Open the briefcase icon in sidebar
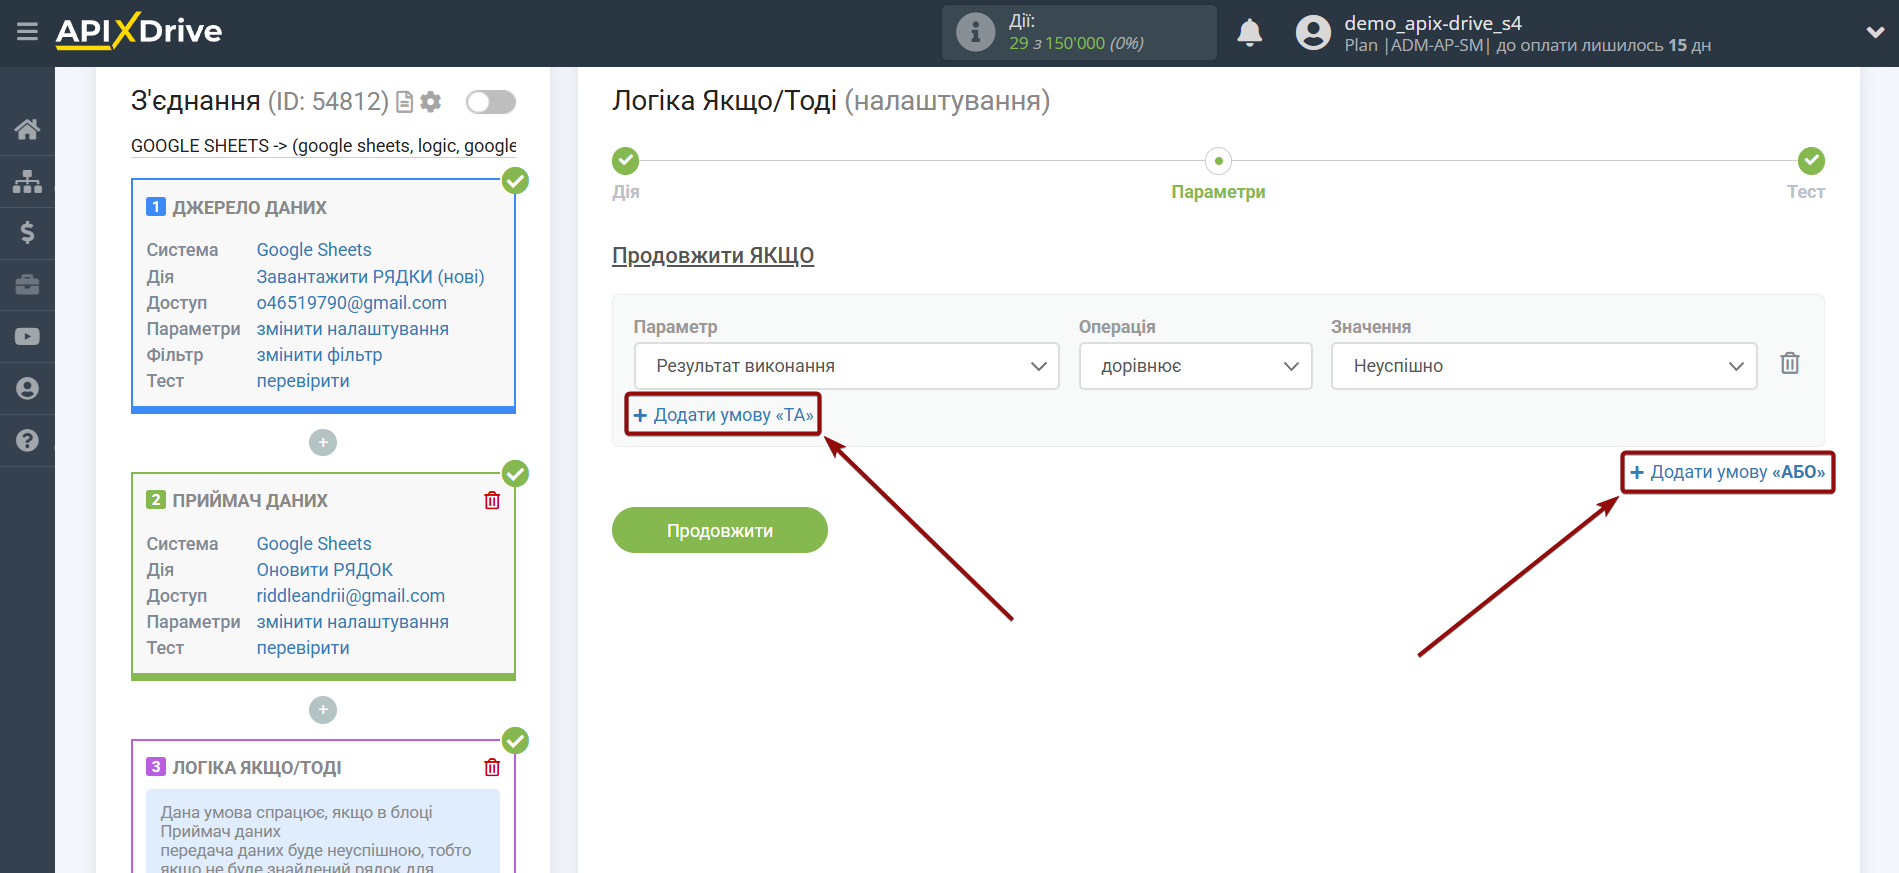Screen dimensions: 1899x873 [27, 285]
